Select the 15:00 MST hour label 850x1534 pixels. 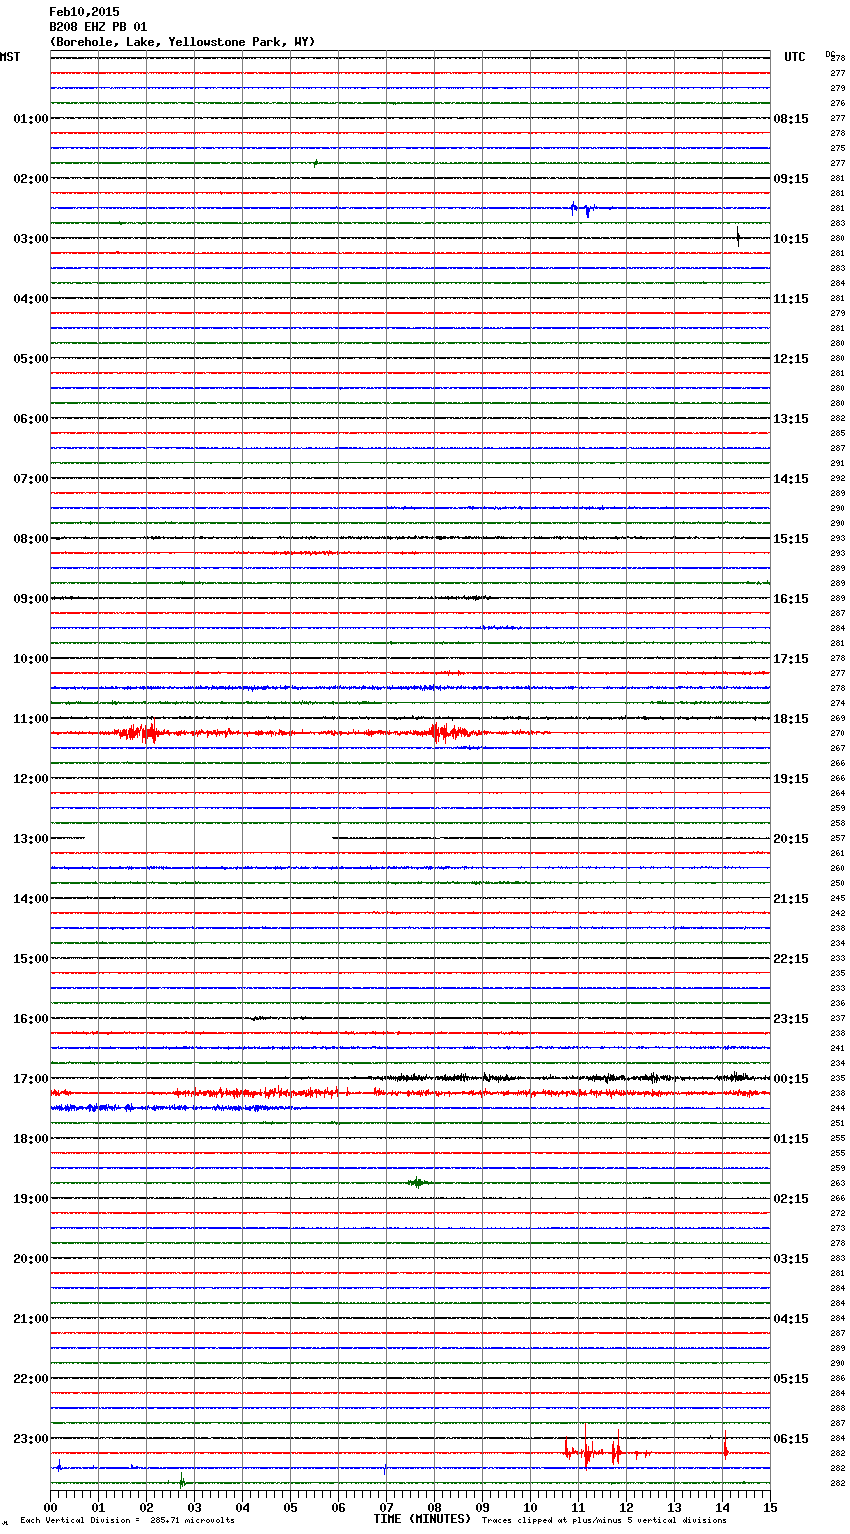30,958
